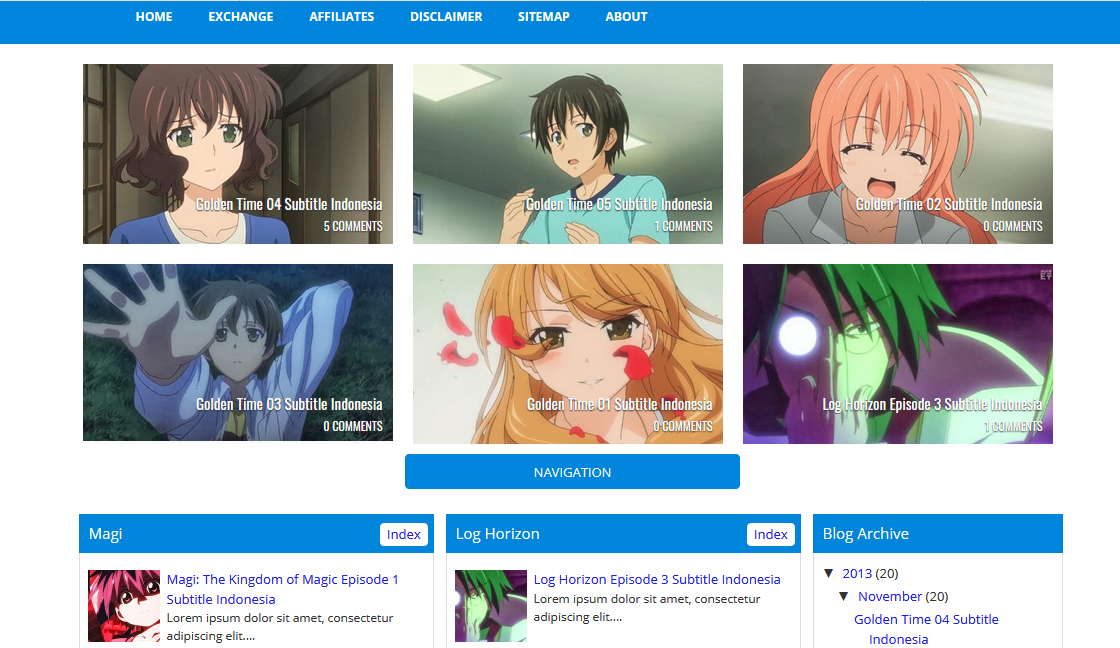This screenshot has height=648, width=1120.
Task: Open the Log Horizon section Index button
Action: (x=771, y=534)
